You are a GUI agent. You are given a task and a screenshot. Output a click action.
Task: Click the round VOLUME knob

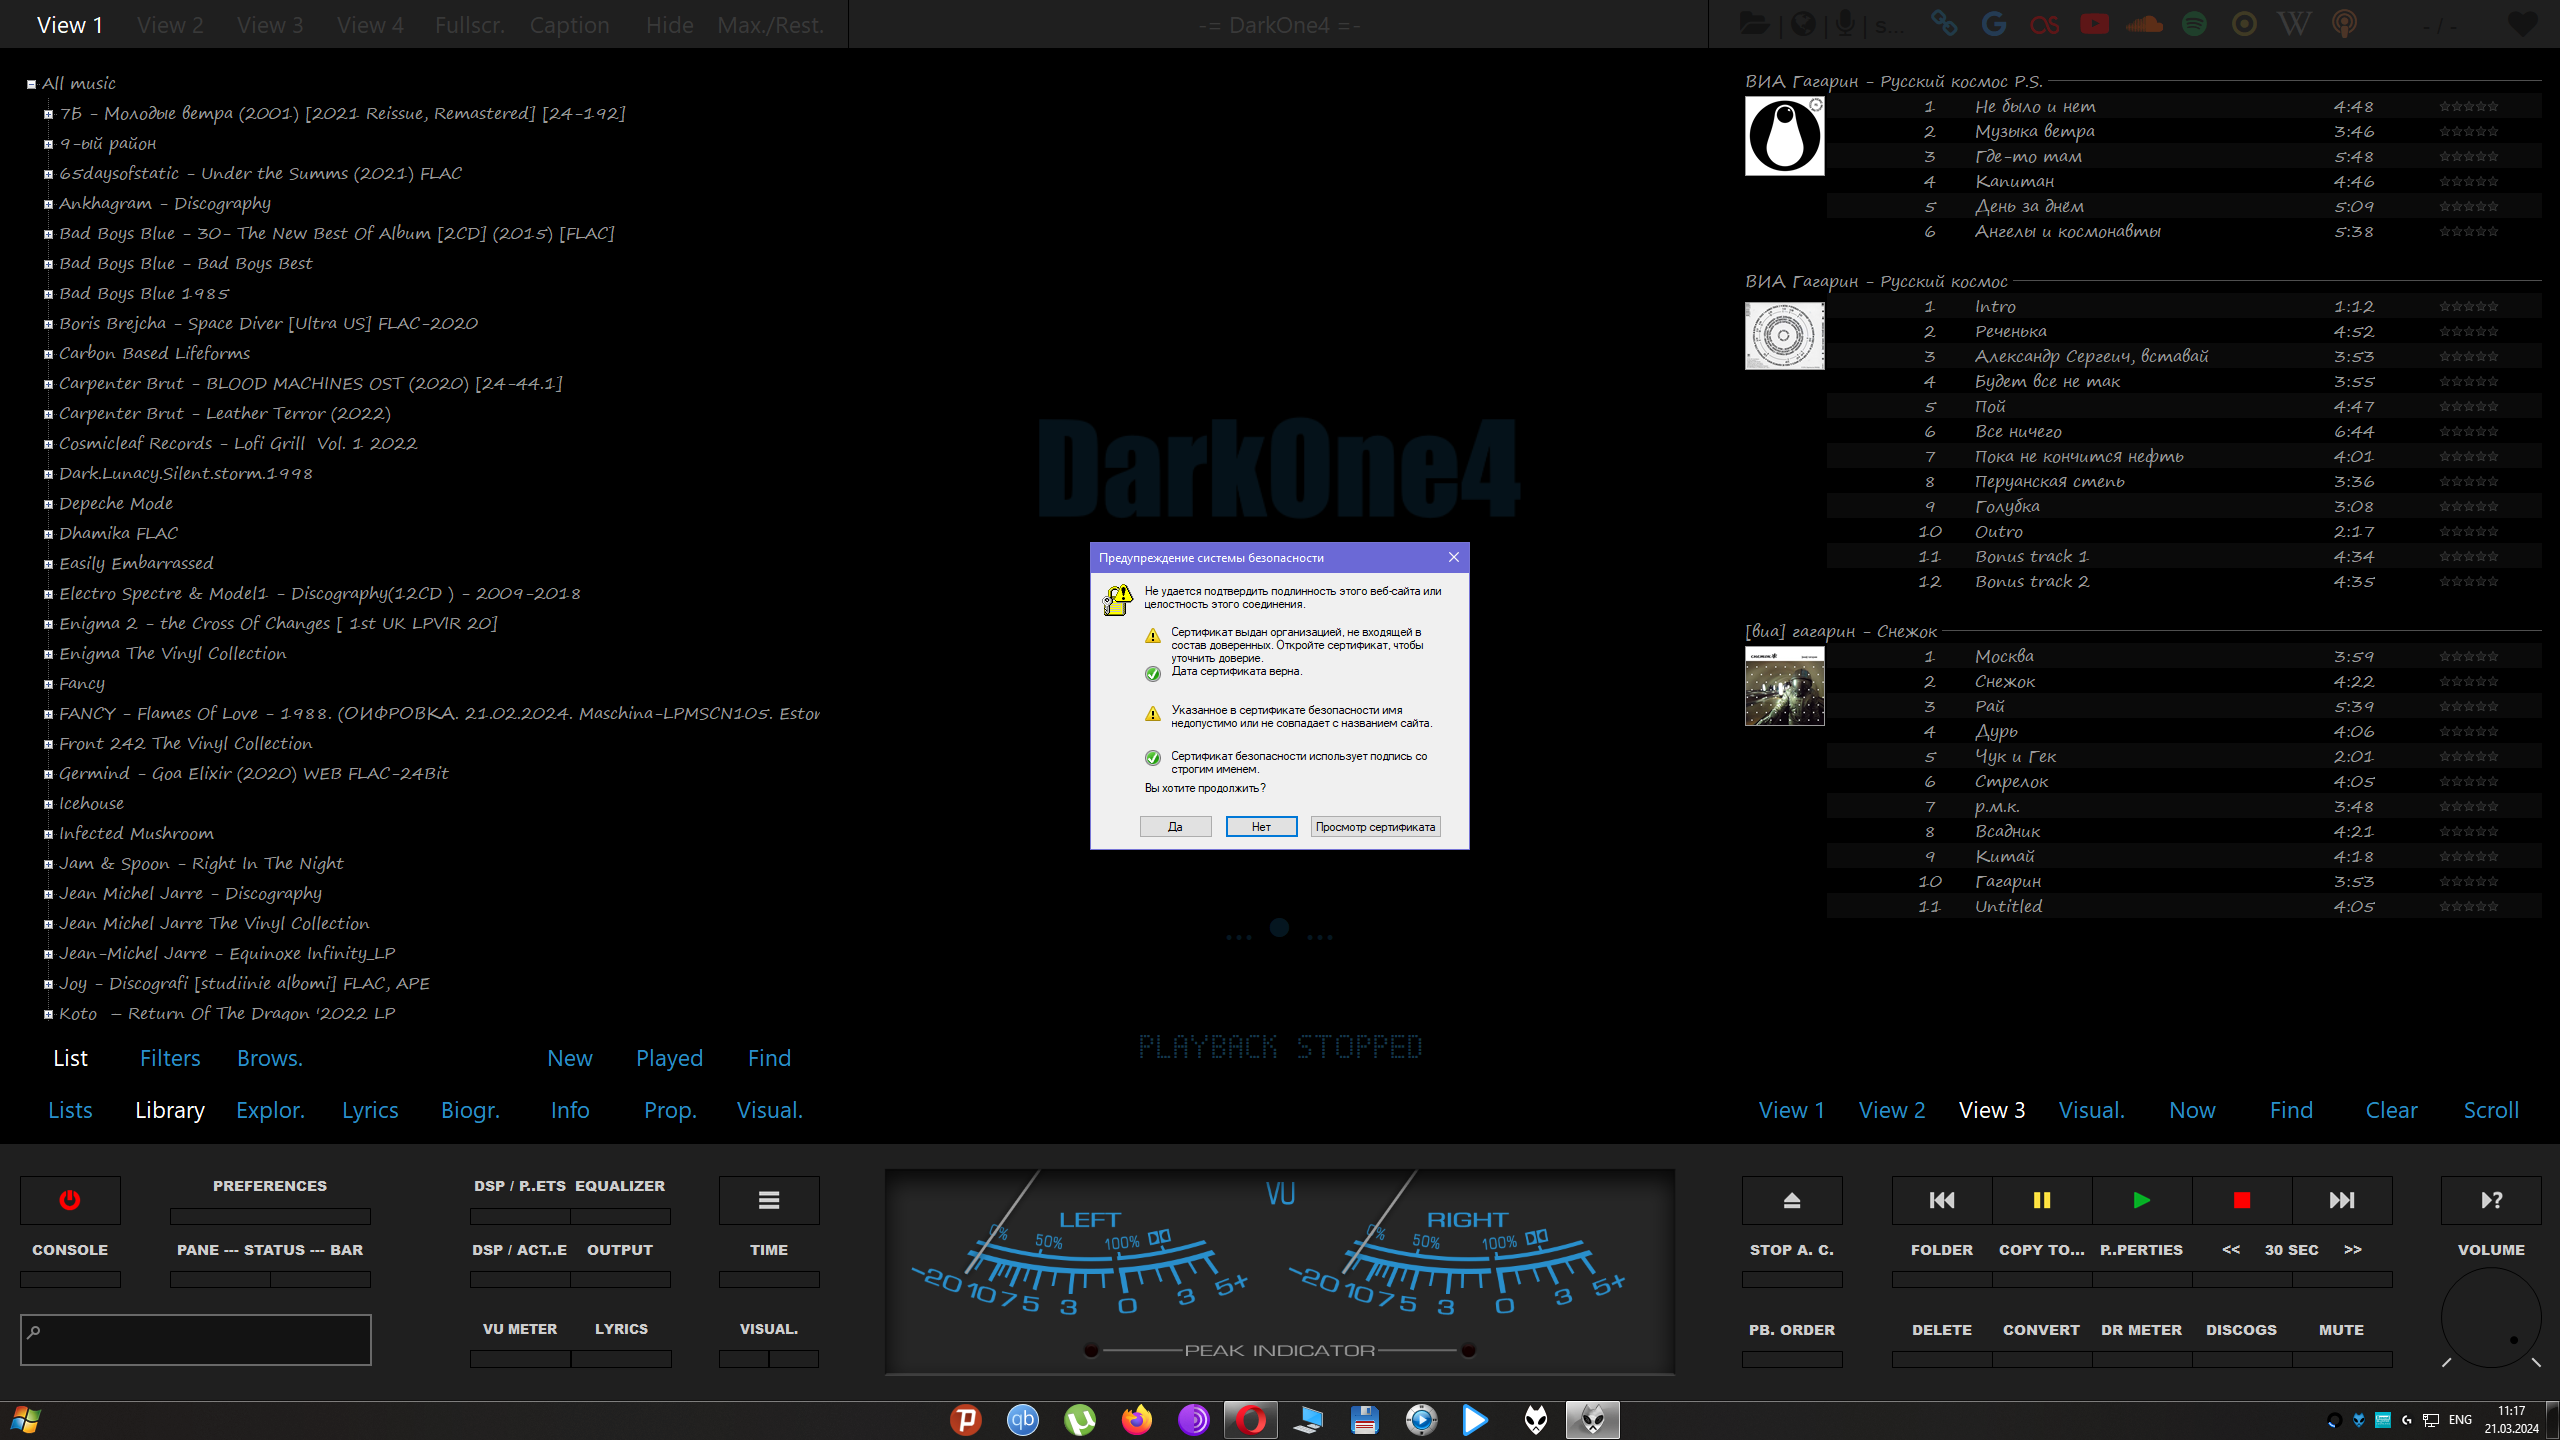[x=2490, y=1318]
